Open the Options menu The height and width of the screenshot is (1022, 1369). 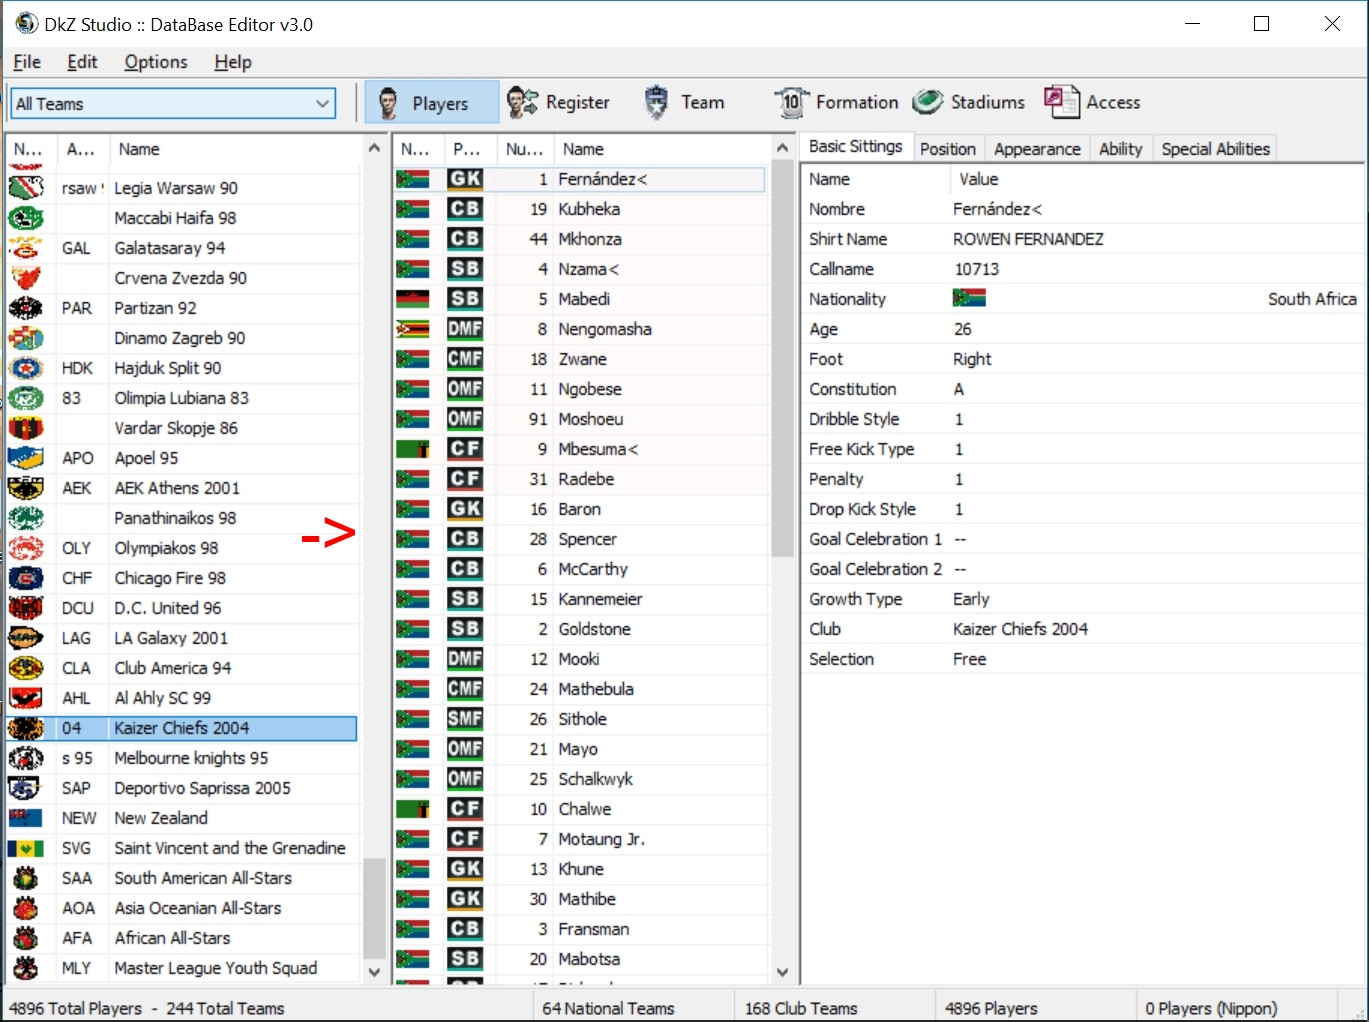click(x=156, y=62)
